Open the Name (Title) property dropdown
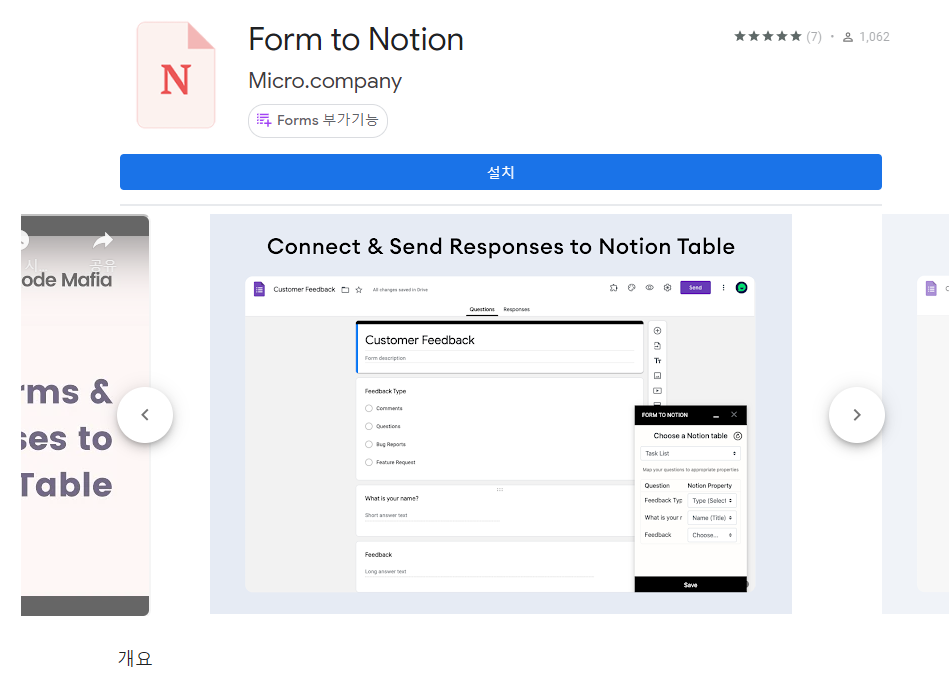Image resolution: width=949 pixels, height=682 pixels. click(x=712, y=518)
